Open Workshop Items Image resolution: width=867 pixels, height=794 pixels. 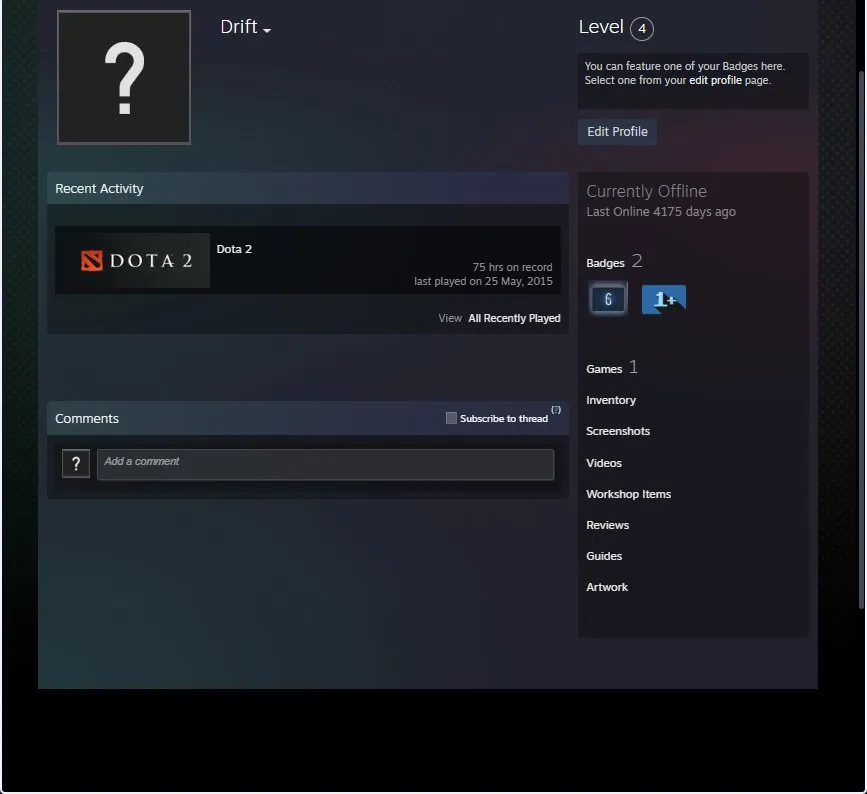click(628, 494)
